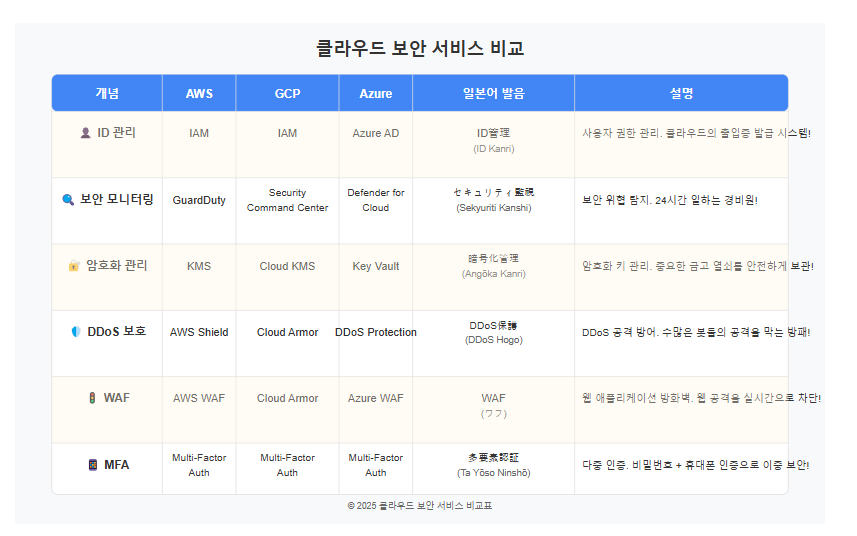857x536 pixels.
Task: Click the description starting DDoS 공격 방어
Action: point(696,332)
